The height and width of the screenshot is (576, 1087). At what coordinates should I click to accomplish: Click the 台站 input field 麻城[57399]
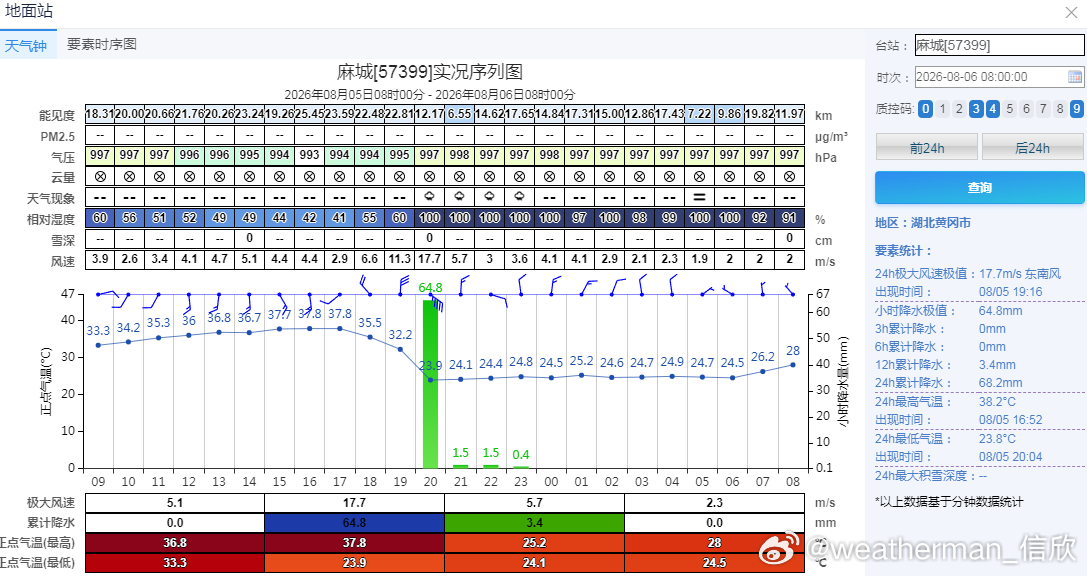[999, 46]
